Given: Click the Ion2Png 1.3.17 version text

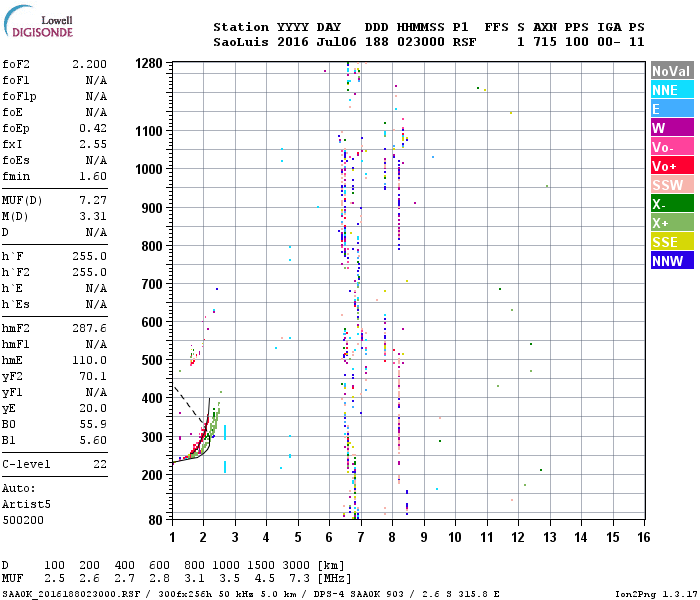Looking at the screenshot, I should point(656,594).
